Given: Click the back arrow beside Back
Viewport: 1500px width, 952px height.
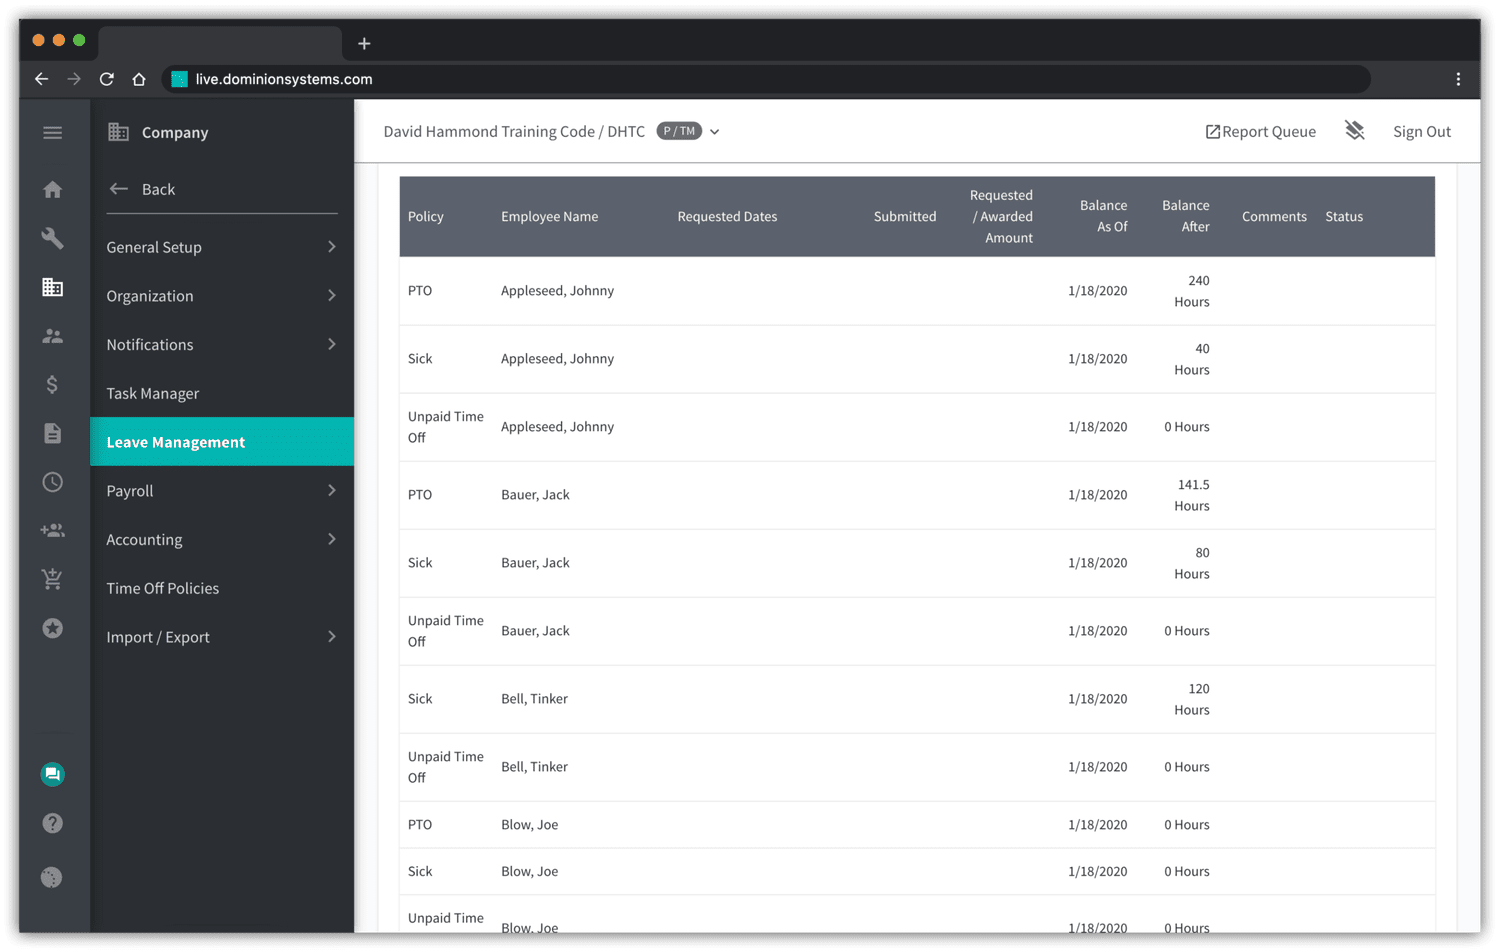Looking at the screenshot, I should pyautogui.click(x=118, y=189).
